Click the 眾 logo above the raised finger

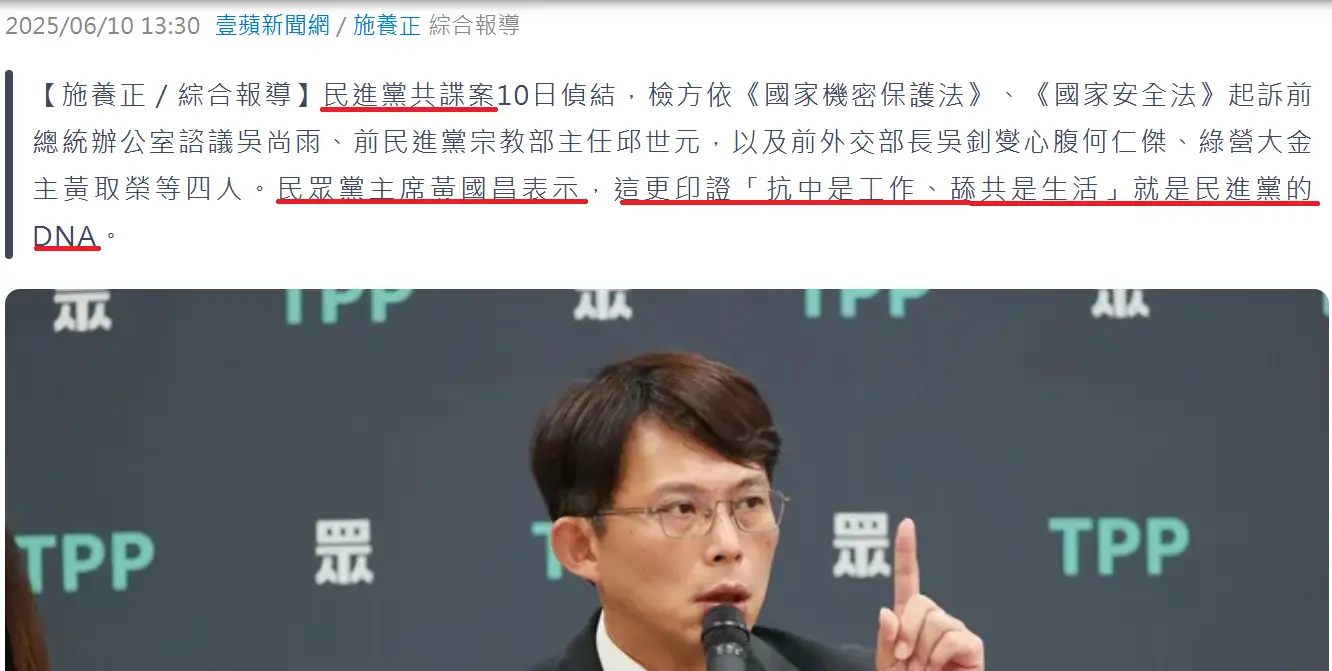(x=861, y=545)
